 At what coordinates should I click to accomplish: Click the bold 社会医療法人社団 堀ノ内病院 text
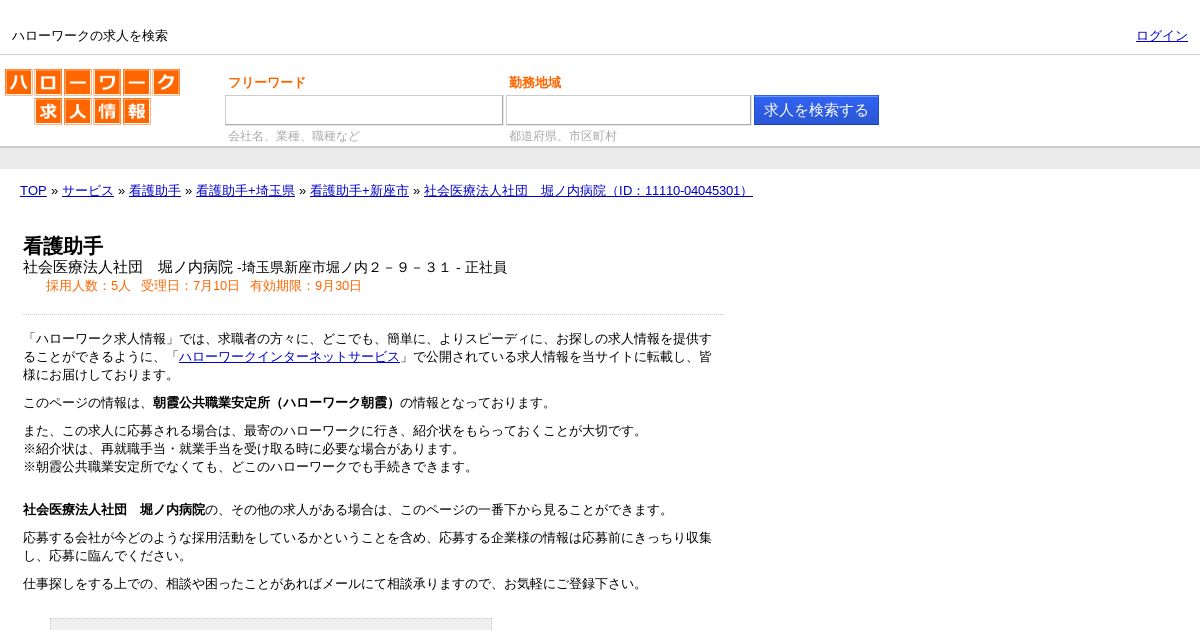[x=114, y=510]
